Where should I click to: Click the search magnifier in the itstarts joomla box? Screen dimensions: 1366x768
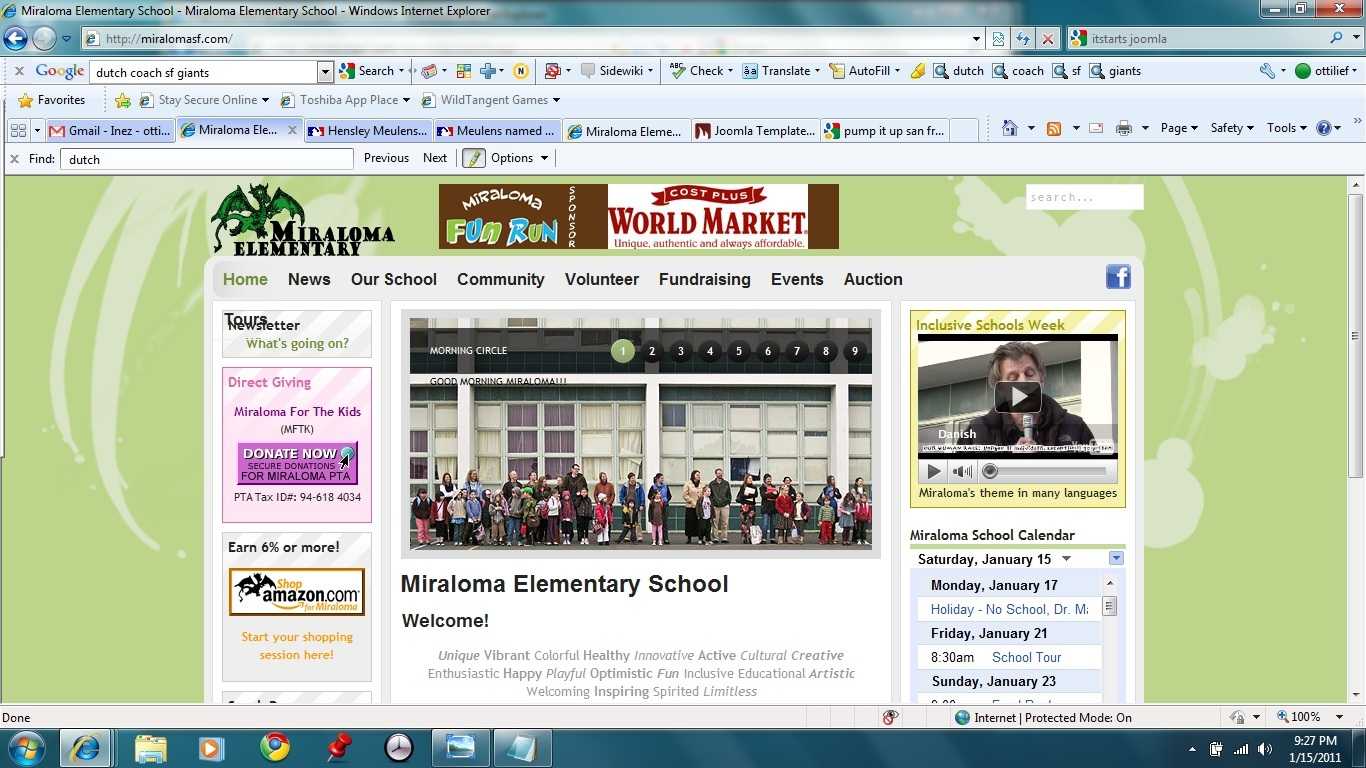1336,39
